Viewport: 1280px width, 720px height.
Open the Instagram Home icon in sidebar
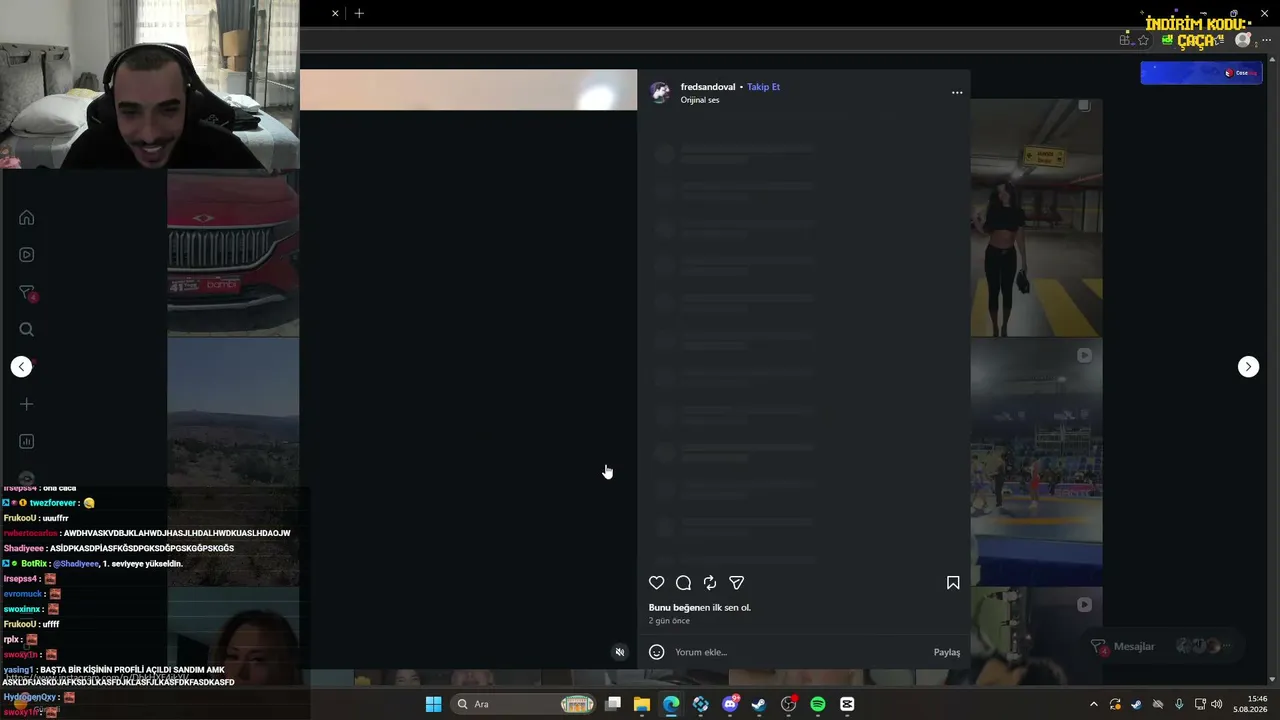(x=27, y=218)
